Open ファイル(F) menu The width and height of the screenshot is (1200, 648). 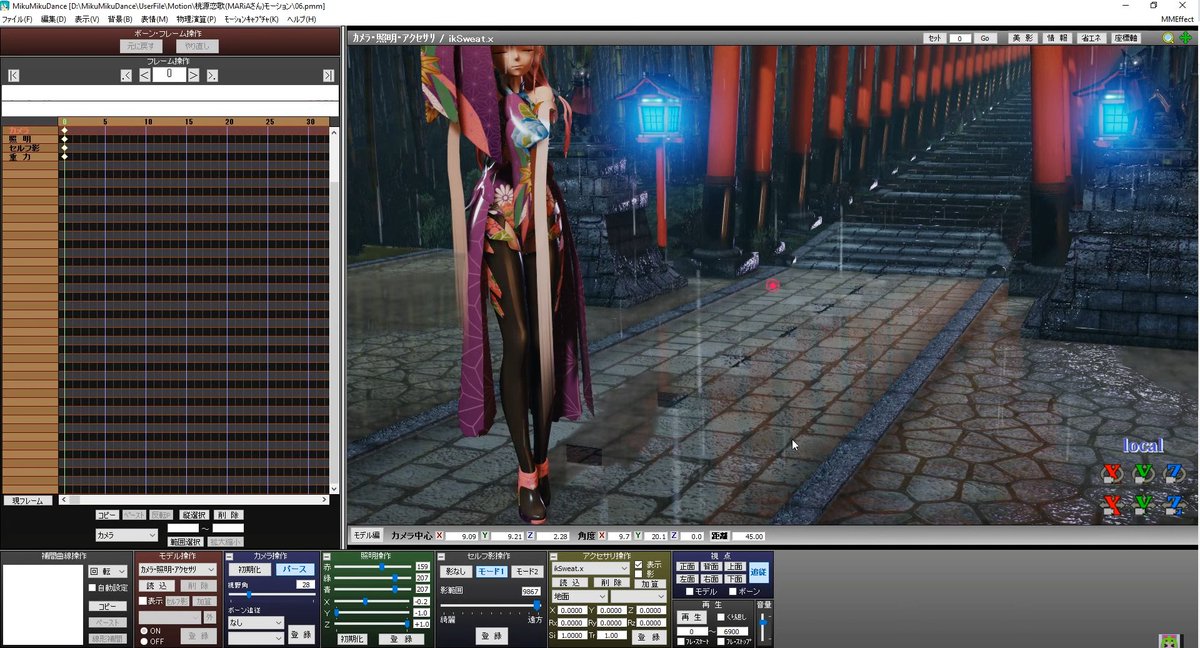pos(17,19)
